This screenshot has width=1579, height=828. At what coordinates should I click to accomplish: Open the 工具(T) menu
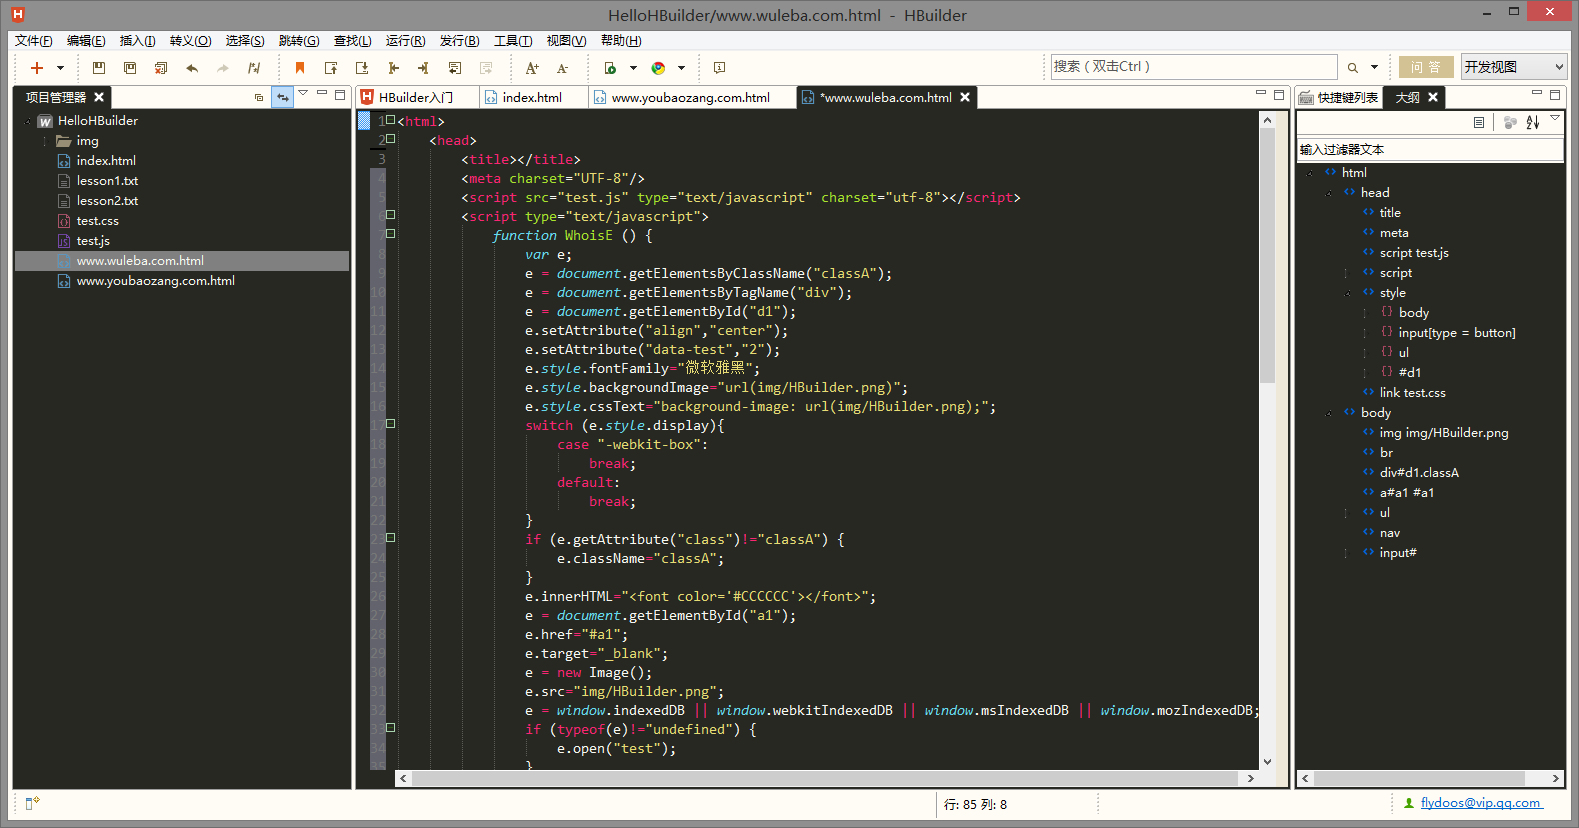click(x=513, y=41)
